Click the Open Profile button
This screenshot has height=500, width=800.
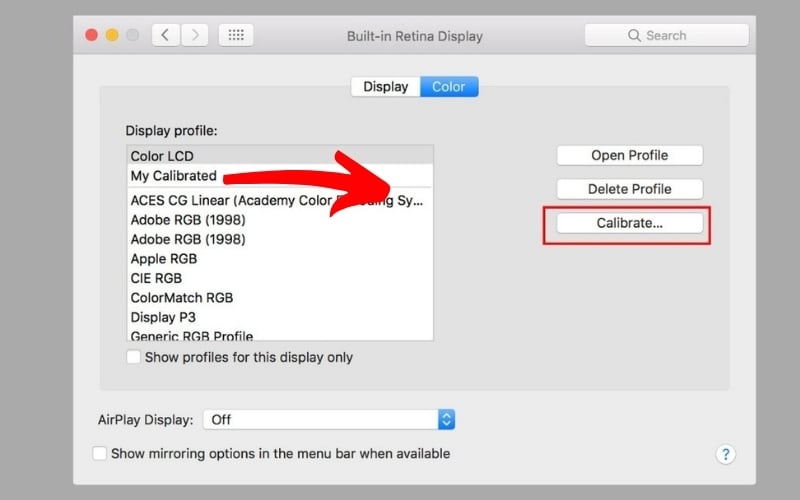click(x=630, y=156)
